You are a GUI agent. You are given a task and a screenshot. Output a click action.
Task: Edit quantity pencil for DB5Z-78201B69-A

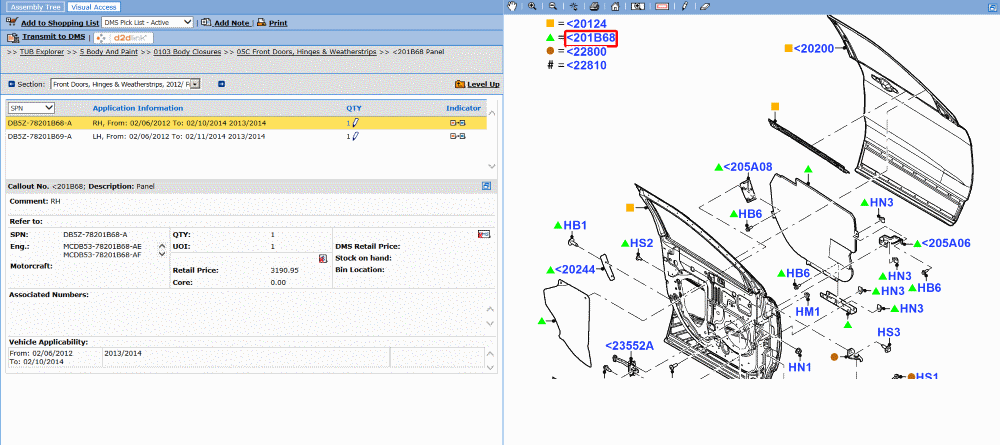click(356, 136)
